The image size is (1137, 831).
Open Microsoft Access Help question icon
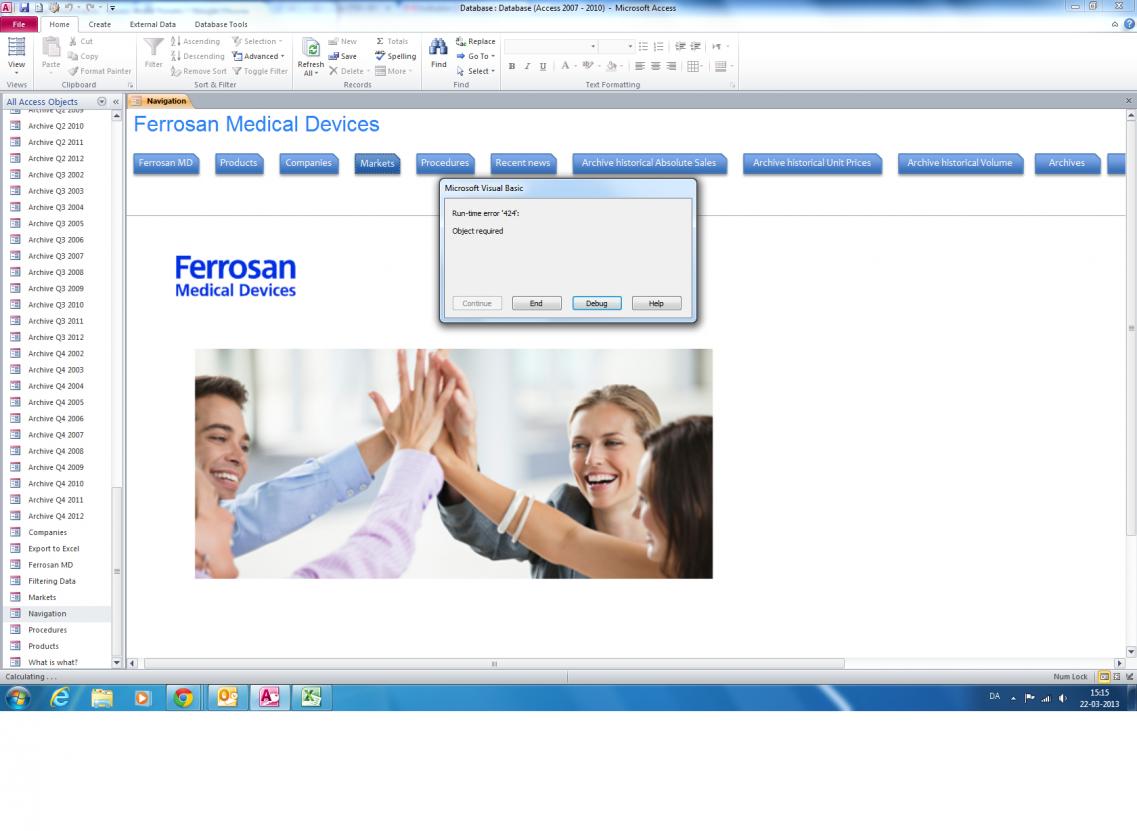(x=1129, y=24)
